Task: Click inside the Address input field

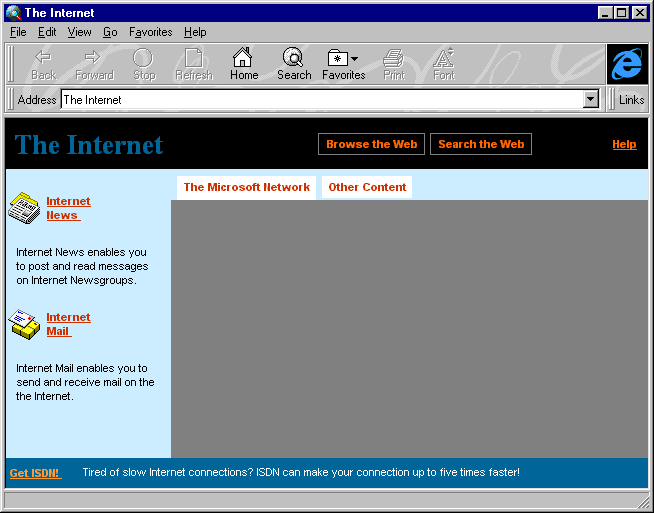Action: pos(322,100)
